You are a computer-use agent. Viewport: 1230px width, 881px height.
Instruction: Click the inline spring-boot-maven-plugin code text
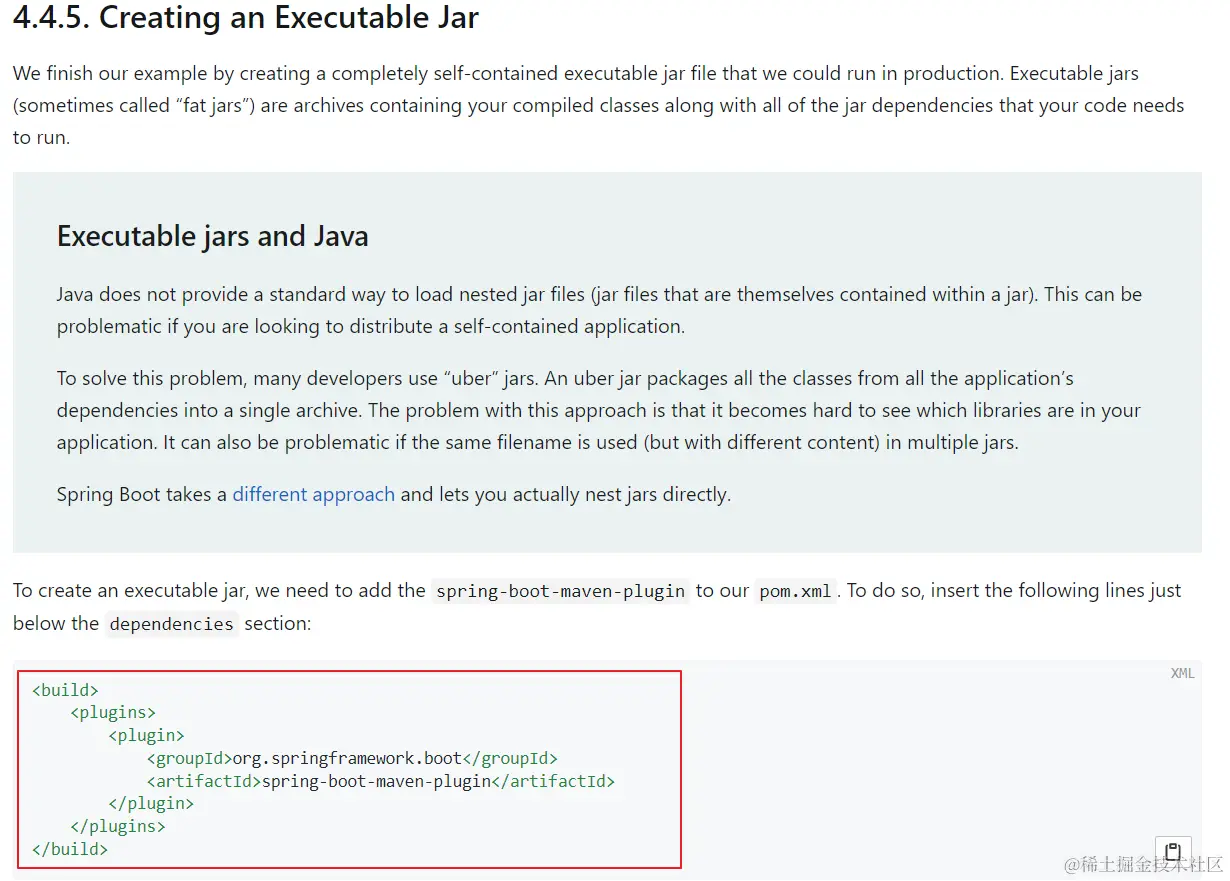[x=561, y=591]
